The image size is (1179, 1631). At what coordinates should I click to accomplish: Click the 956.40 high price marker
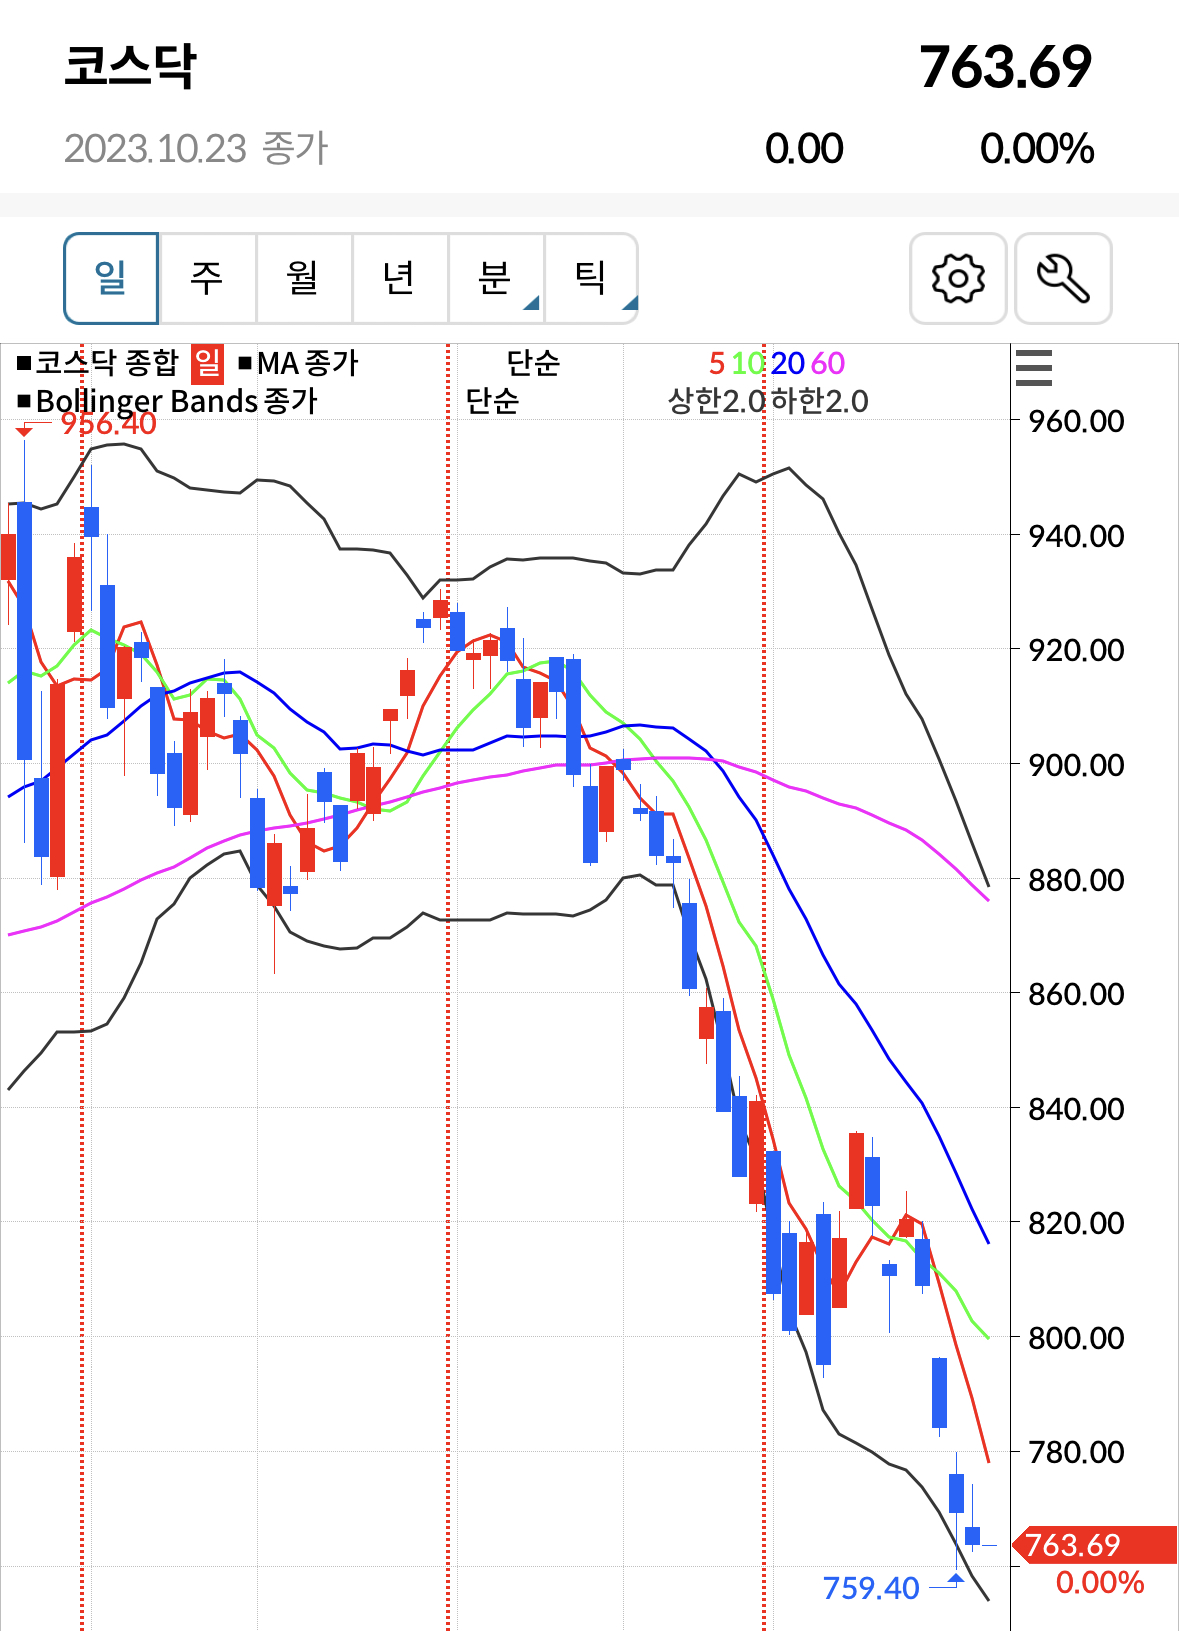[x=108, y=424]
